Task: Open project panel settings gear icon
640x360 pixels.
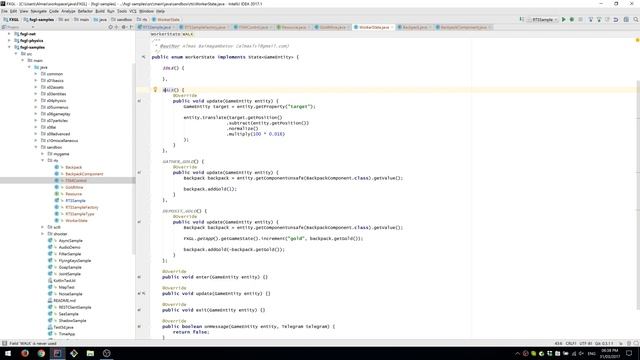Action: click(124, 27)
